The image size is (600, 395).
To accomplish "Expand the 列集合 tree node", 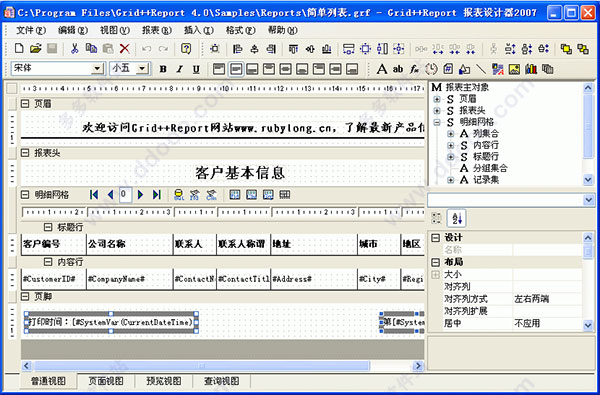I will pos(451,134).
